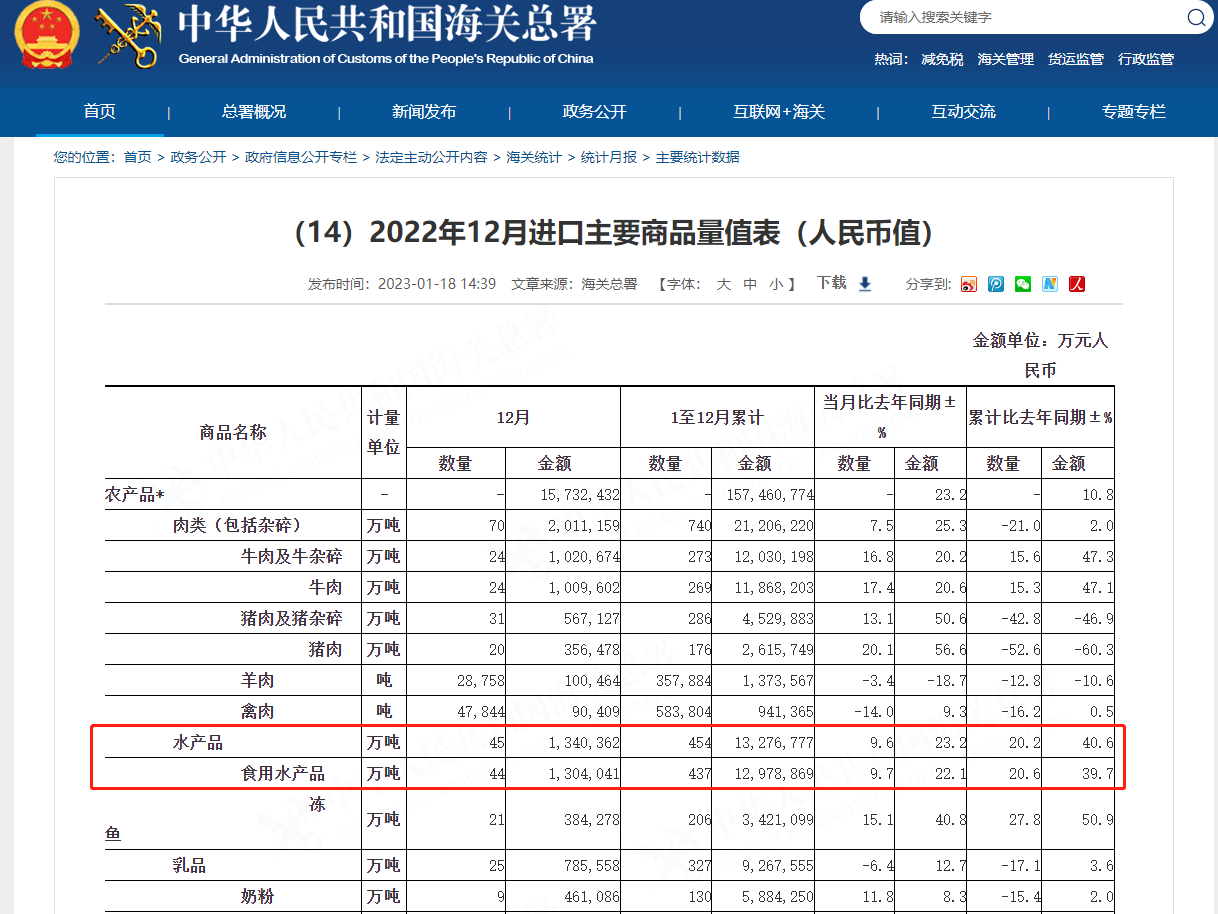The width and height of the screenshot is (1218, 914).
Task: Click the 羊肉 row label
Action: click(x=258, y=680)
